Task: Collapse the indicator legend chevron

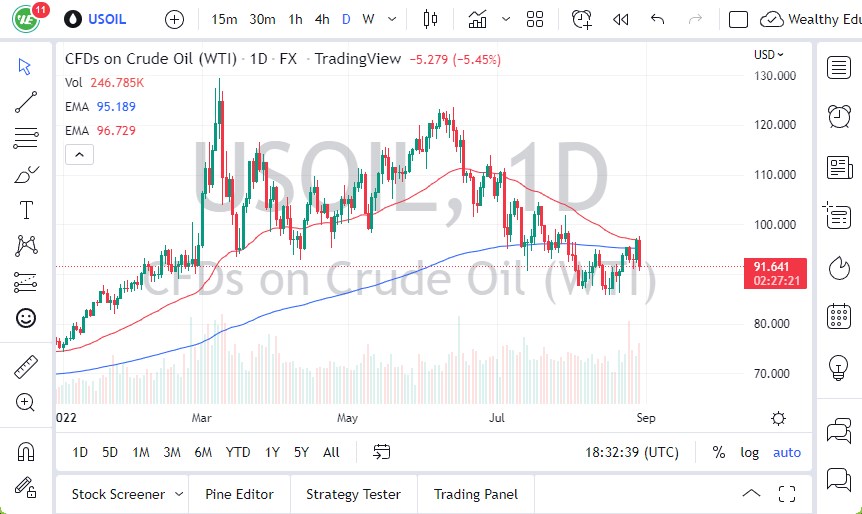Action: (x=79, y=154)
